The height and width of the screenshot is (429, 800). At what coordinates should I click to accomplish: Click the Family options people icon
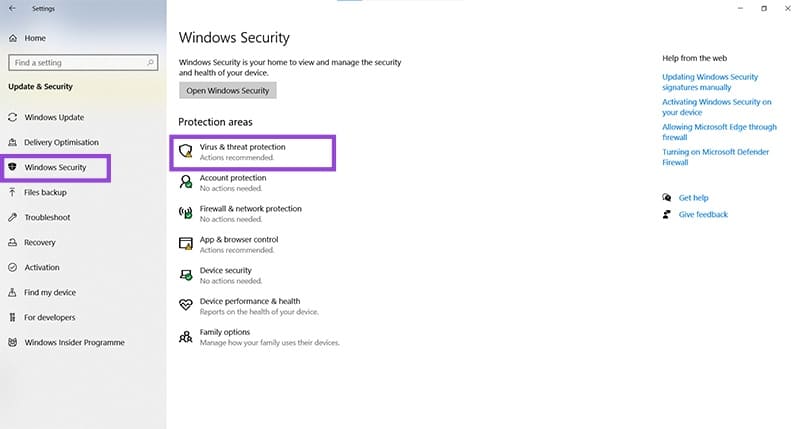coord(186,337)
